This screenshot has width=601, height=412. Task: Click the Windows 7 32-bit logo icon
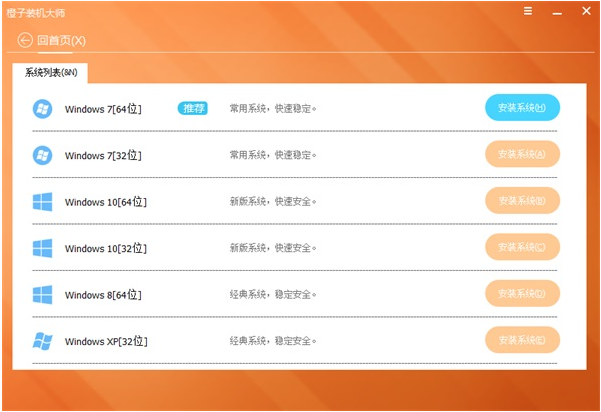tap(42, 155)
